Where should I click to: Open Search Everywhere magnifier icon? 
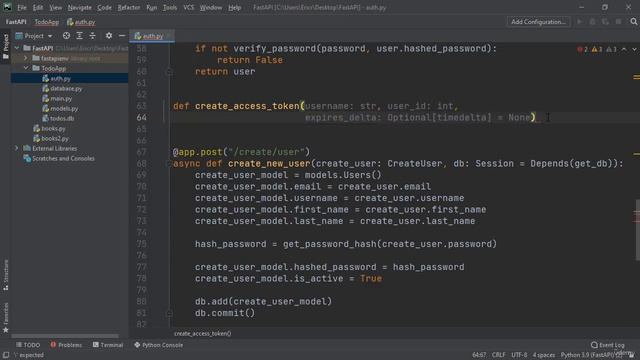633,22
